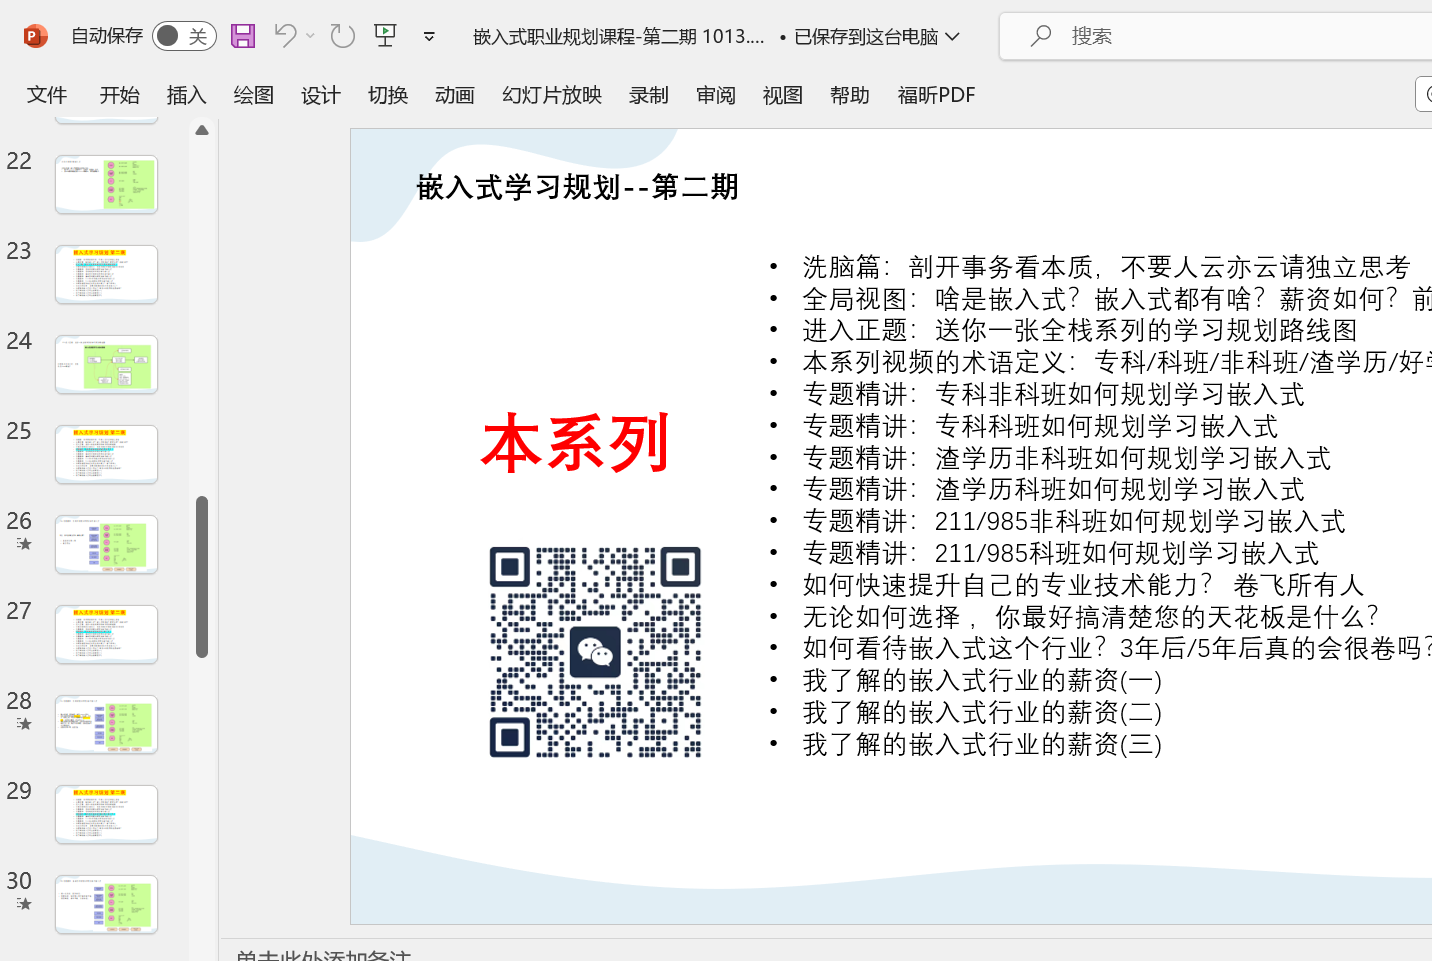This screenshot has width=1432, height=961.
Task: Select slide 26 thumbnail
Action: (106, 544)
